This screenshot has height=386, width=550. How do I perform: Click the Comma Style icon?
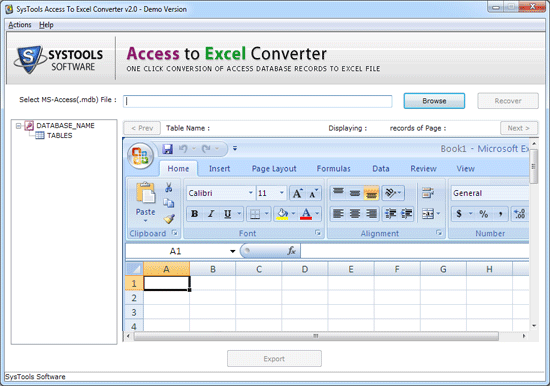point(501,214)
